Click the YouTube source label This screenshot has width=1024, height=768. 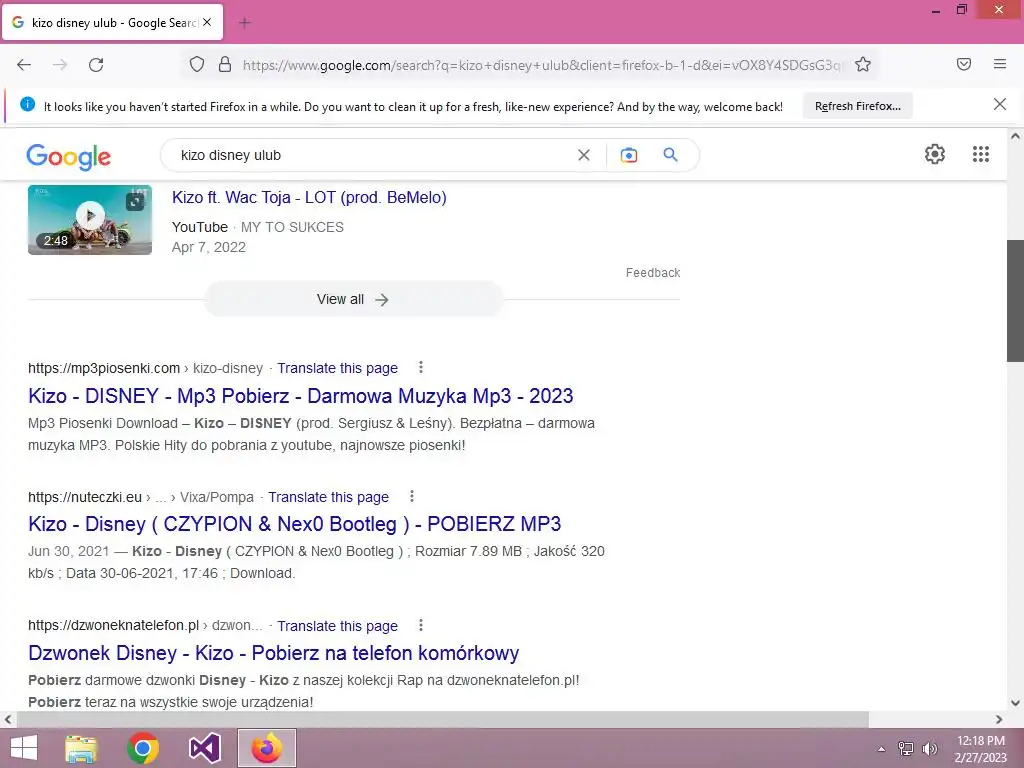[x=200, y=227]
